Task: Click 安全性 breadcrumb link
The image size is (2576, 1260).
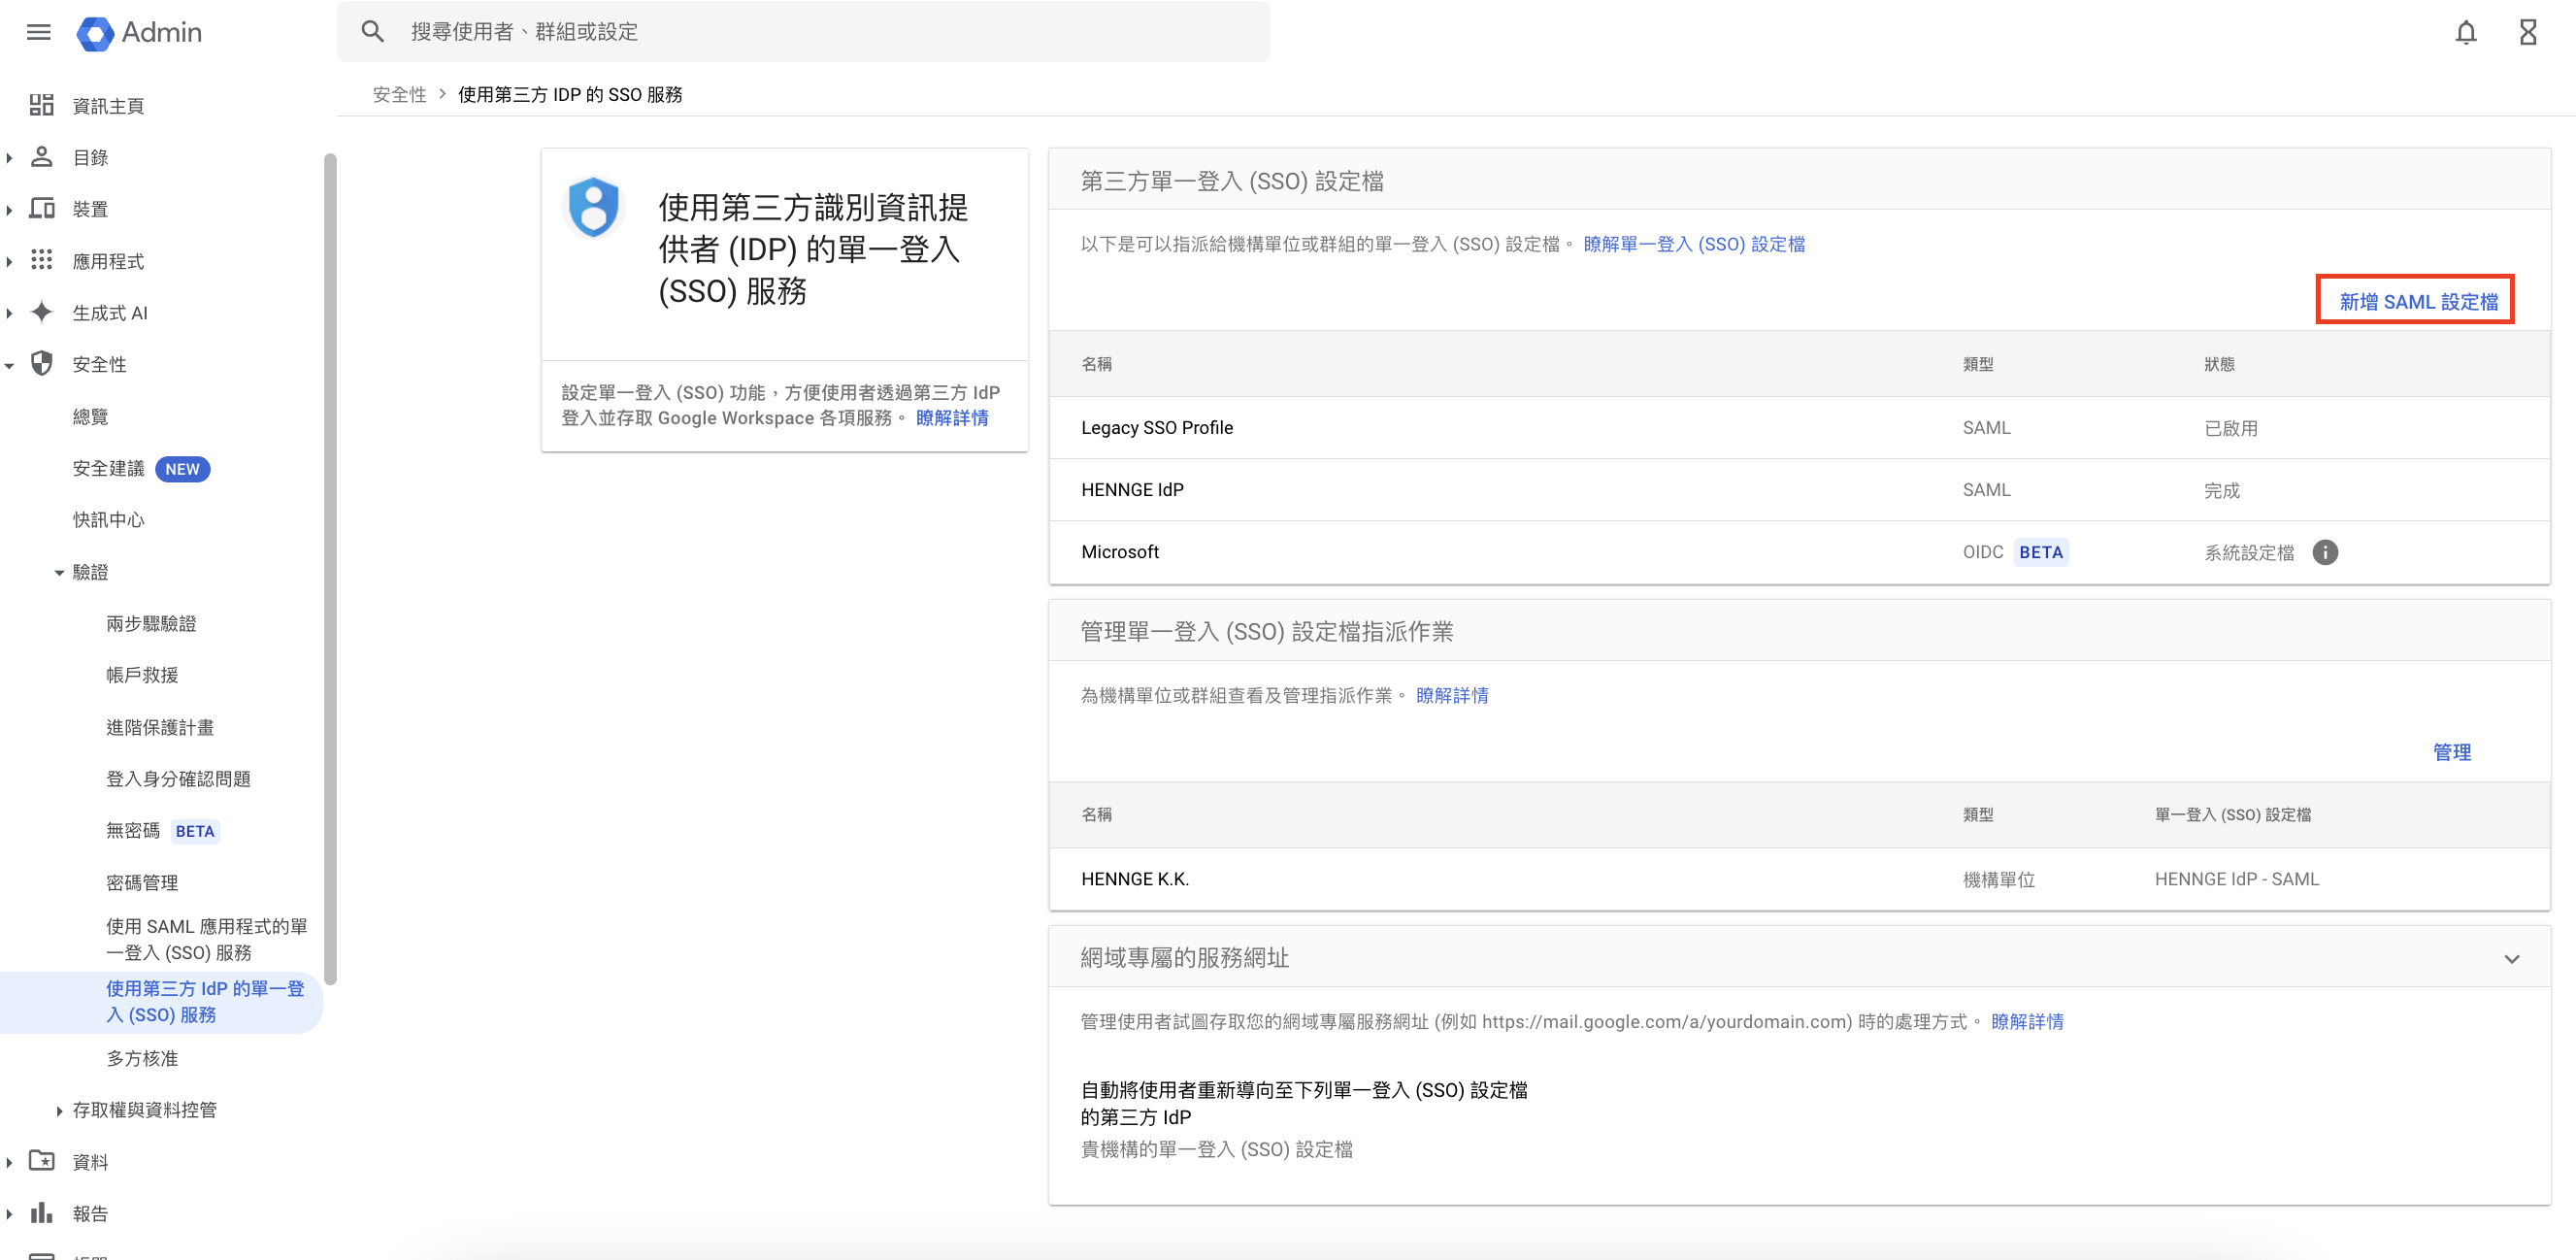Action: [399, 94]
